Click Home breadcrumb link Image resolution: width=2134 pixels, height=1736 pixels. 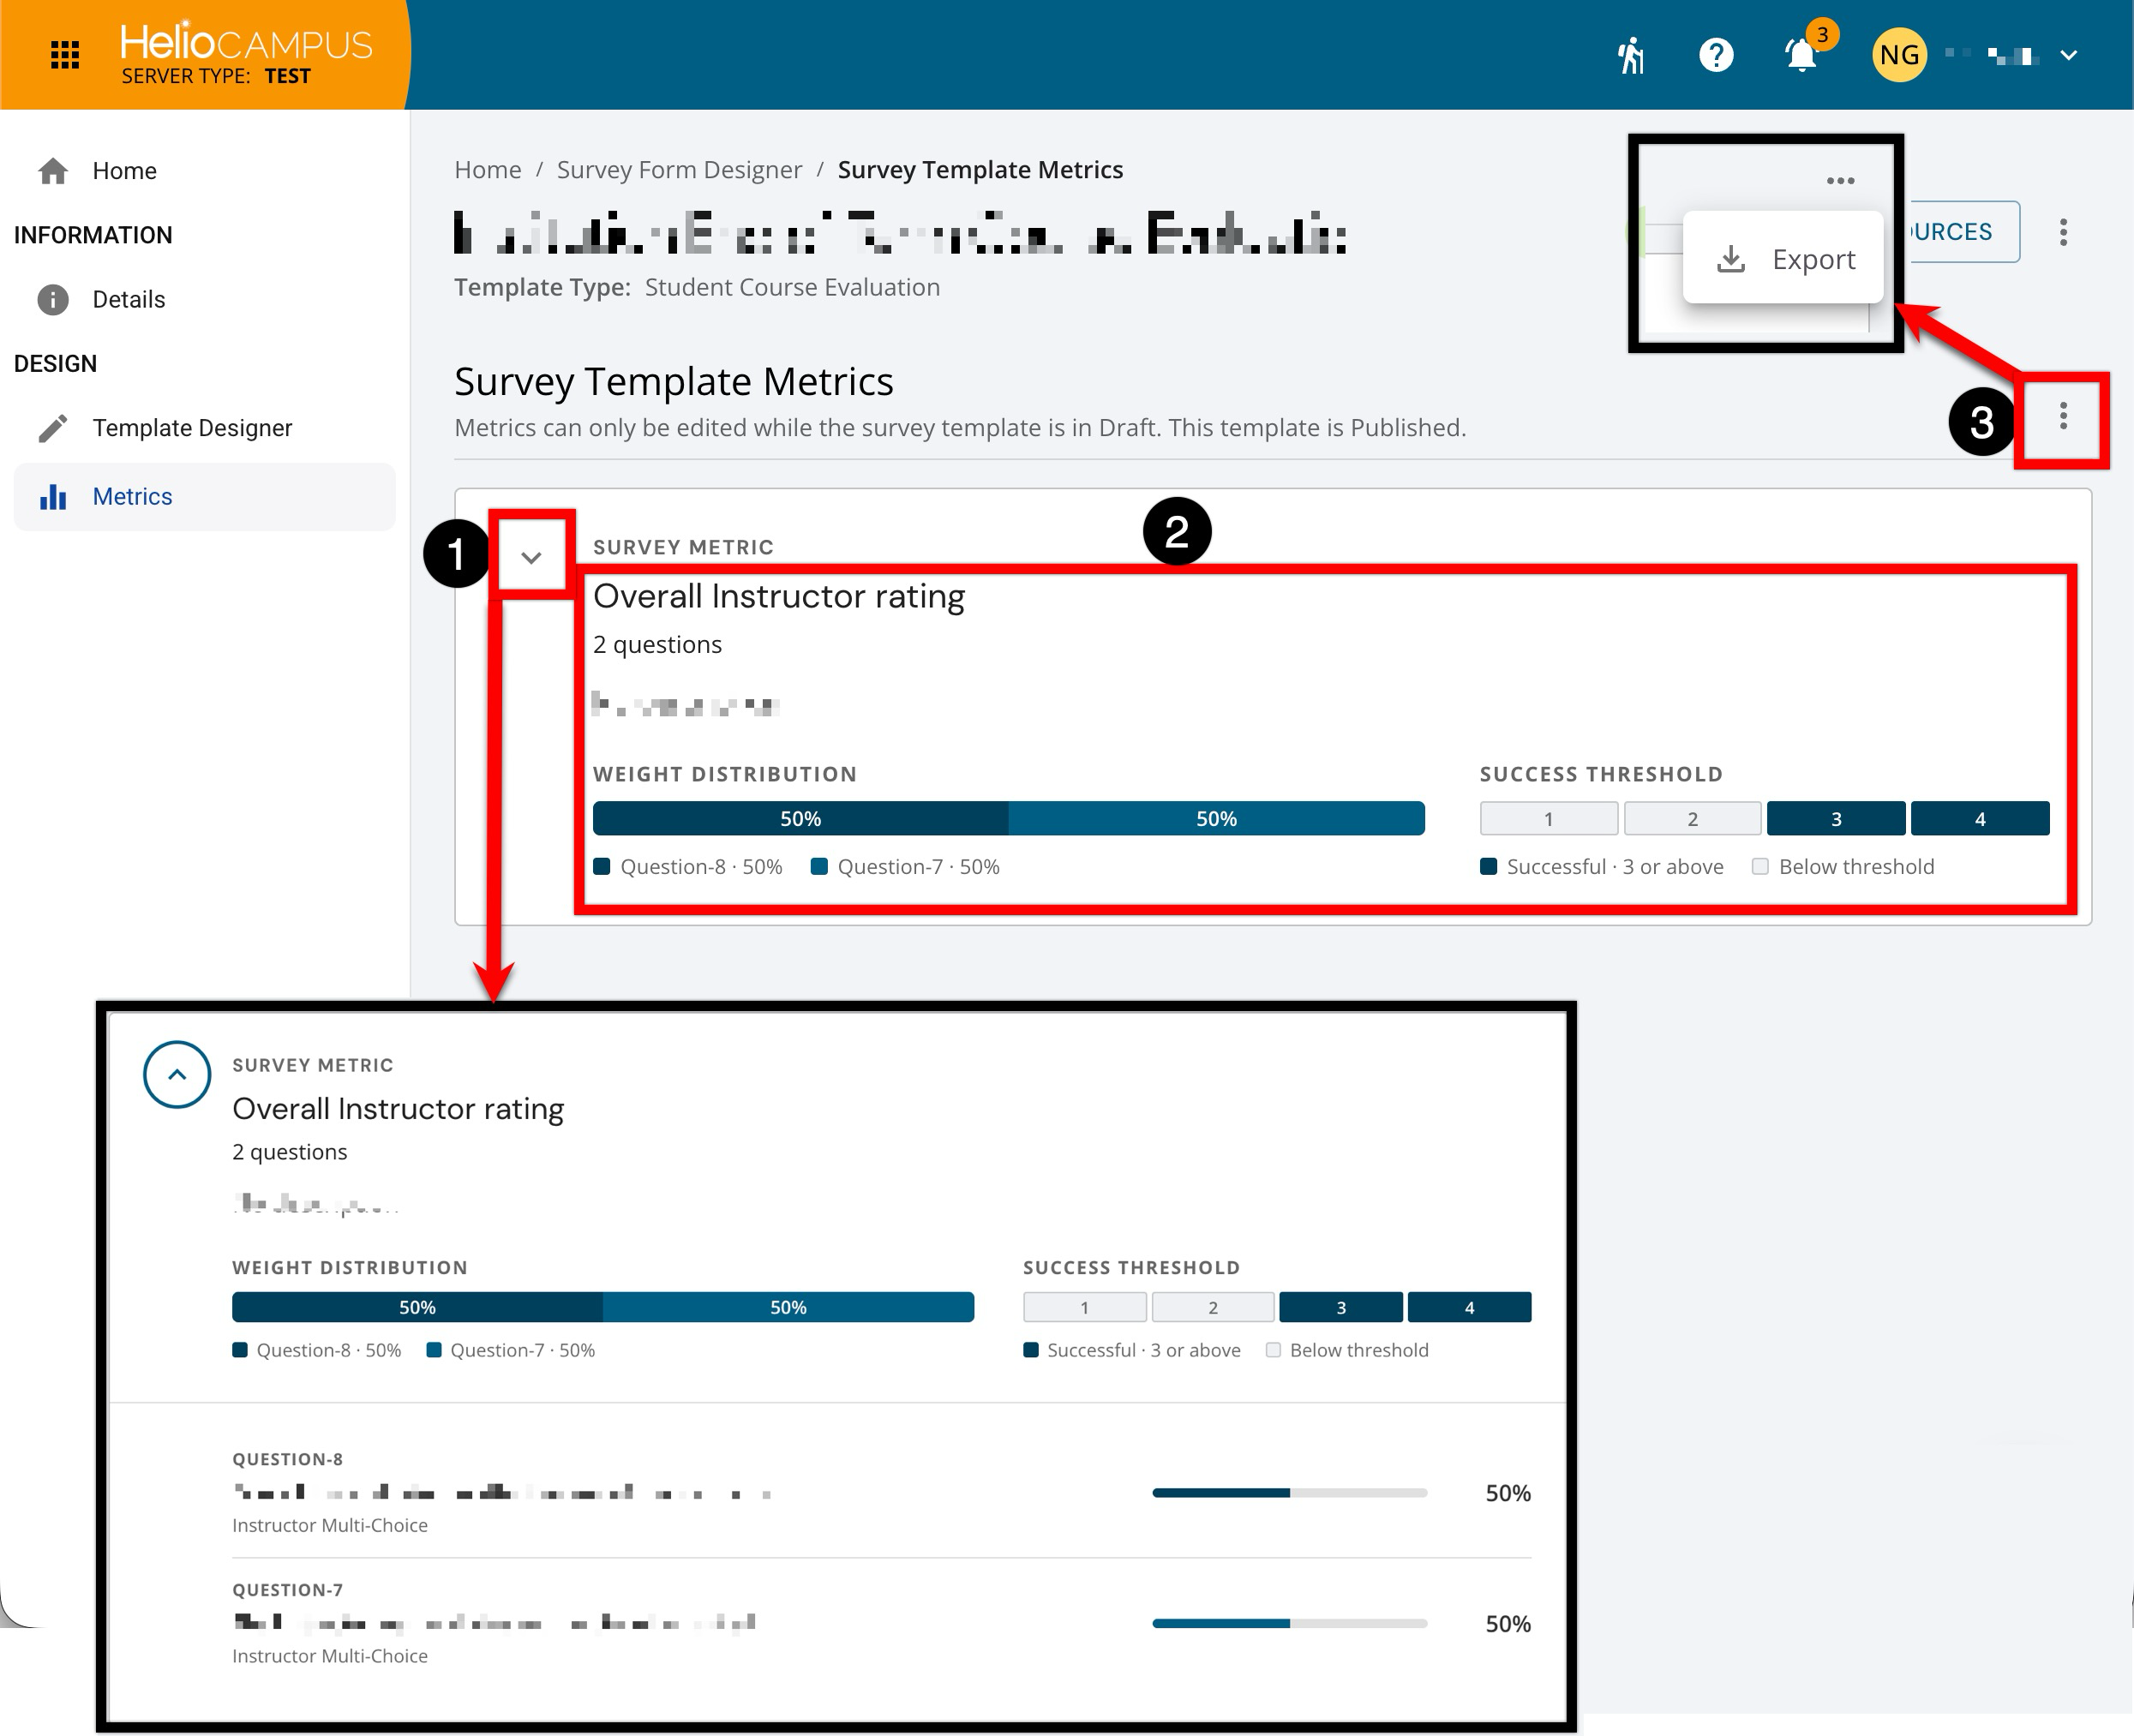coord(488,170)
